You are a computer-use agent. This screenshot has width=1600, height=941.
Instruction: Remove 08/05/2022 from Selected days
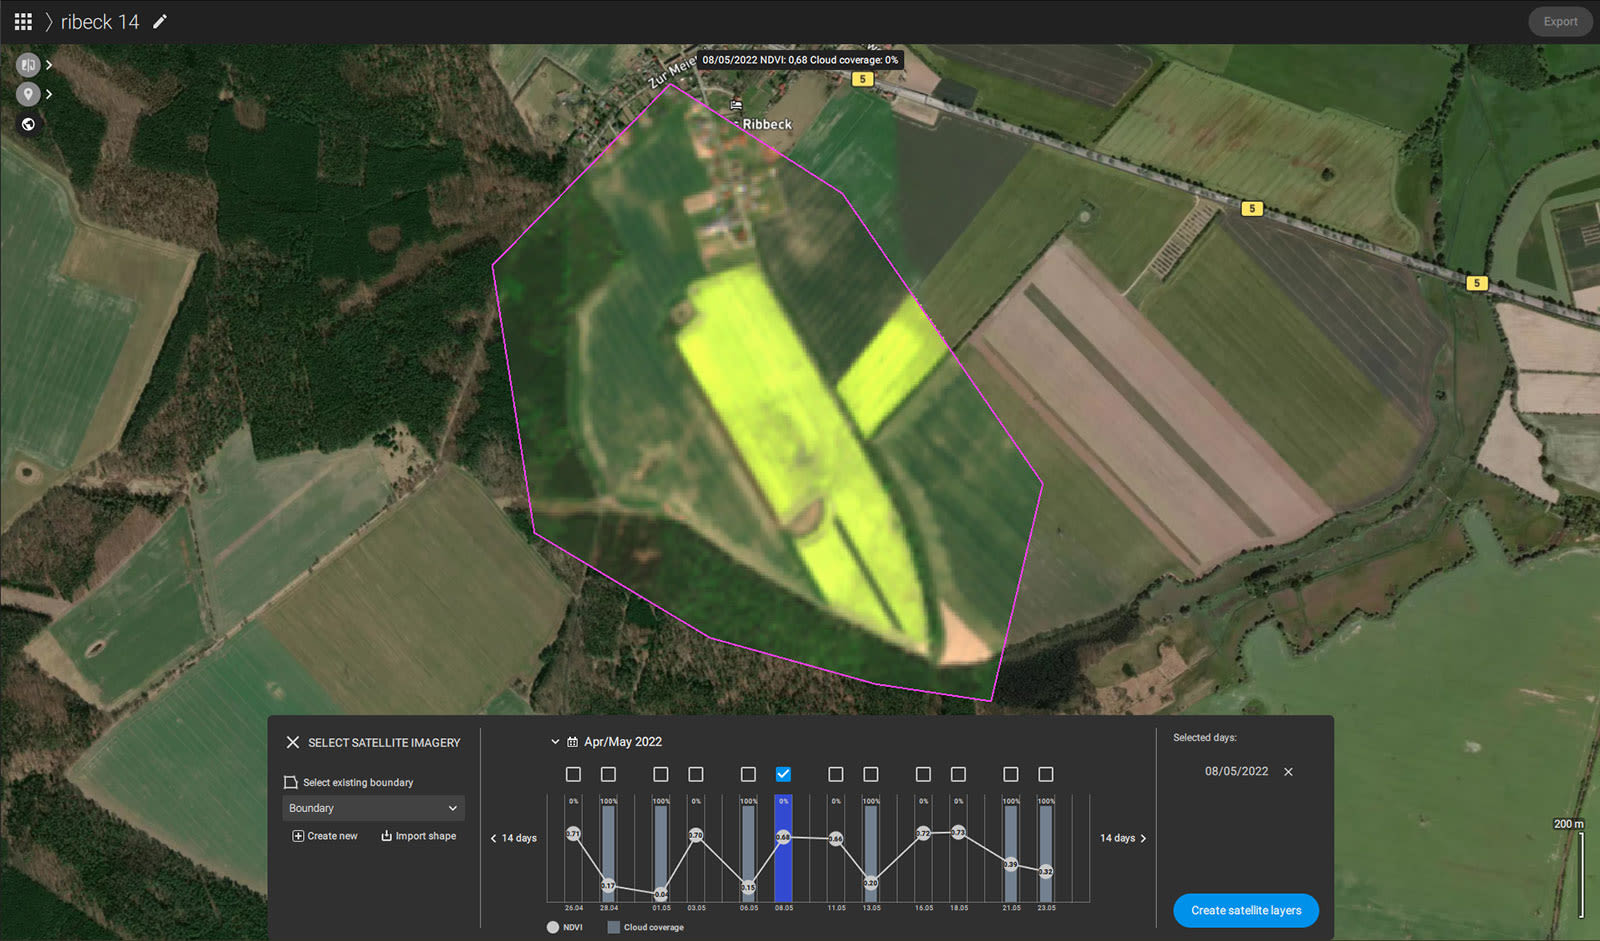coord(1288,771)
